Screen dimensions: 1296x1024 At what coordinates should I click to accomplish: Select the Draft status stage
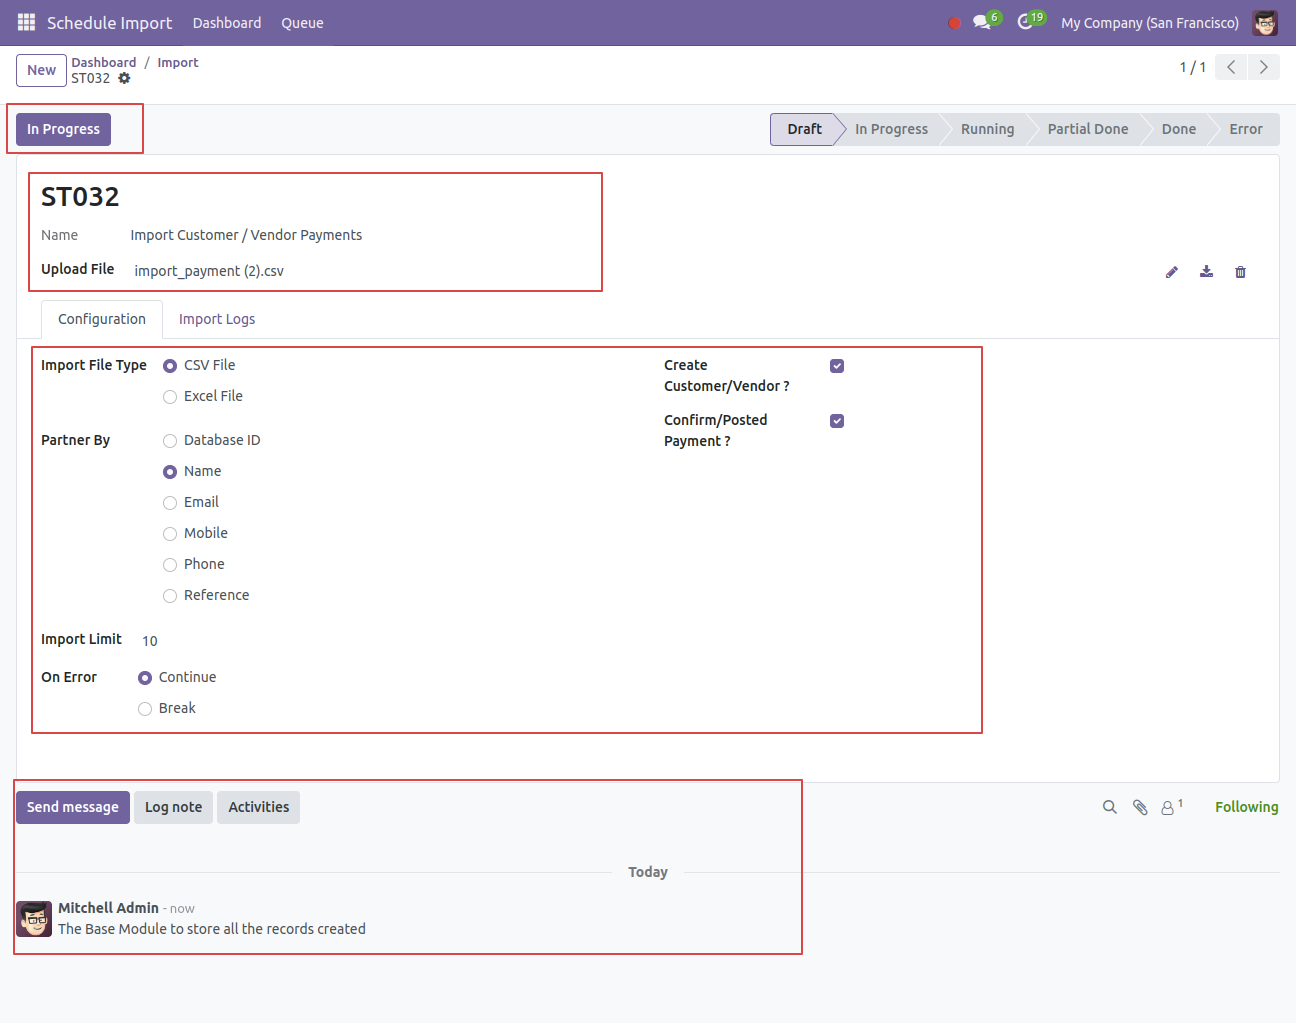click(804, 129)
